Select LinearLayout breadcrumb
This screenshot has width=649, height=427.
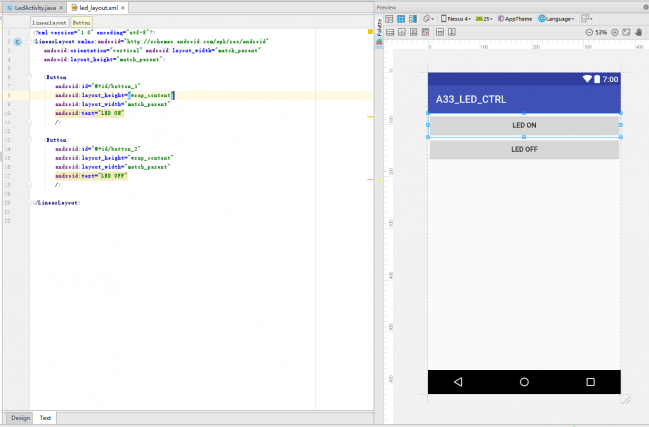[49, 22]
